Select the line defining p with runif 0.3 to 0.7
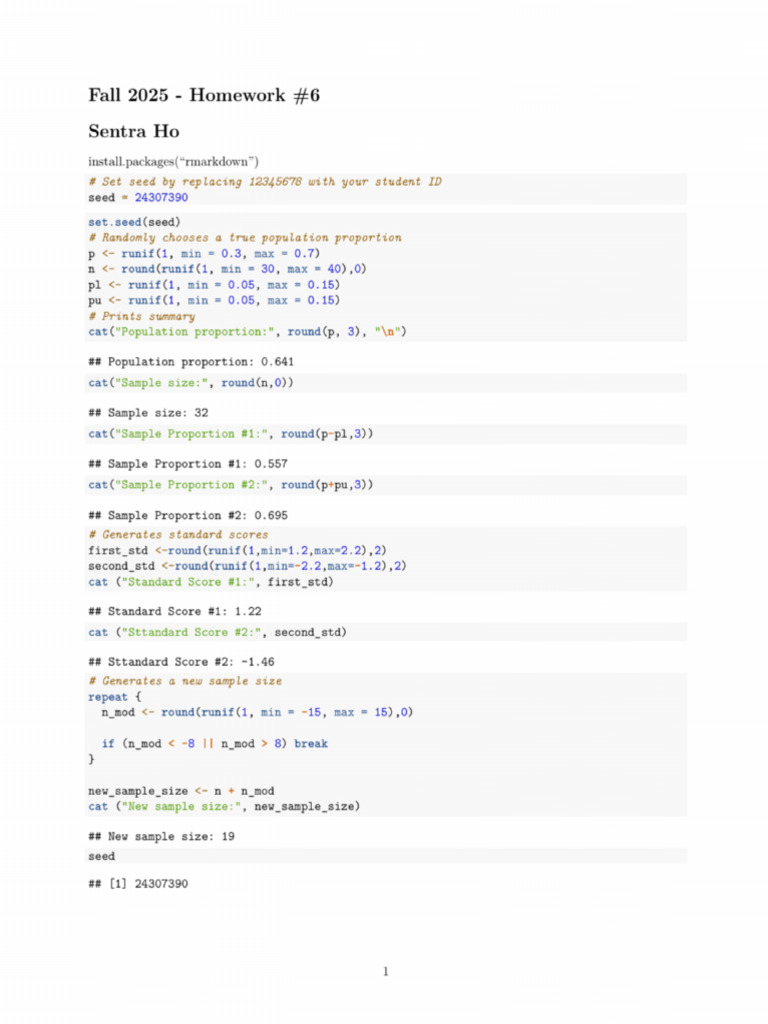Screen dimensions: 768x1024 coord(204,253)
